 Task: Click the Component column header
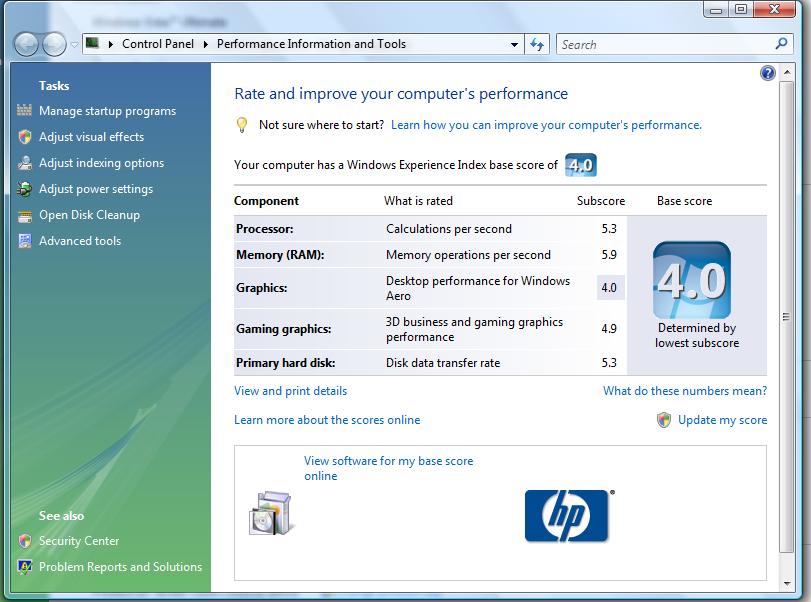[x=266, y=201]
